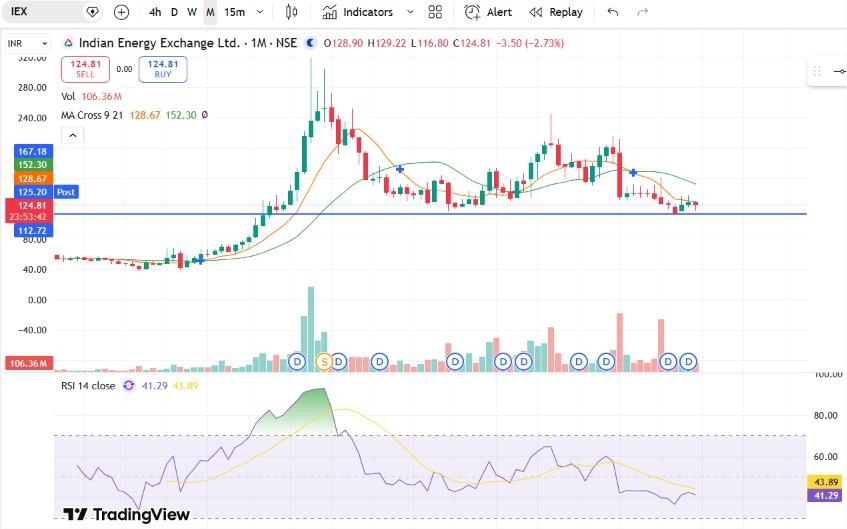This screenshot has height=529, width=847.
Task: Switch to 4h timeframe
Action: [x=155, y=12]
